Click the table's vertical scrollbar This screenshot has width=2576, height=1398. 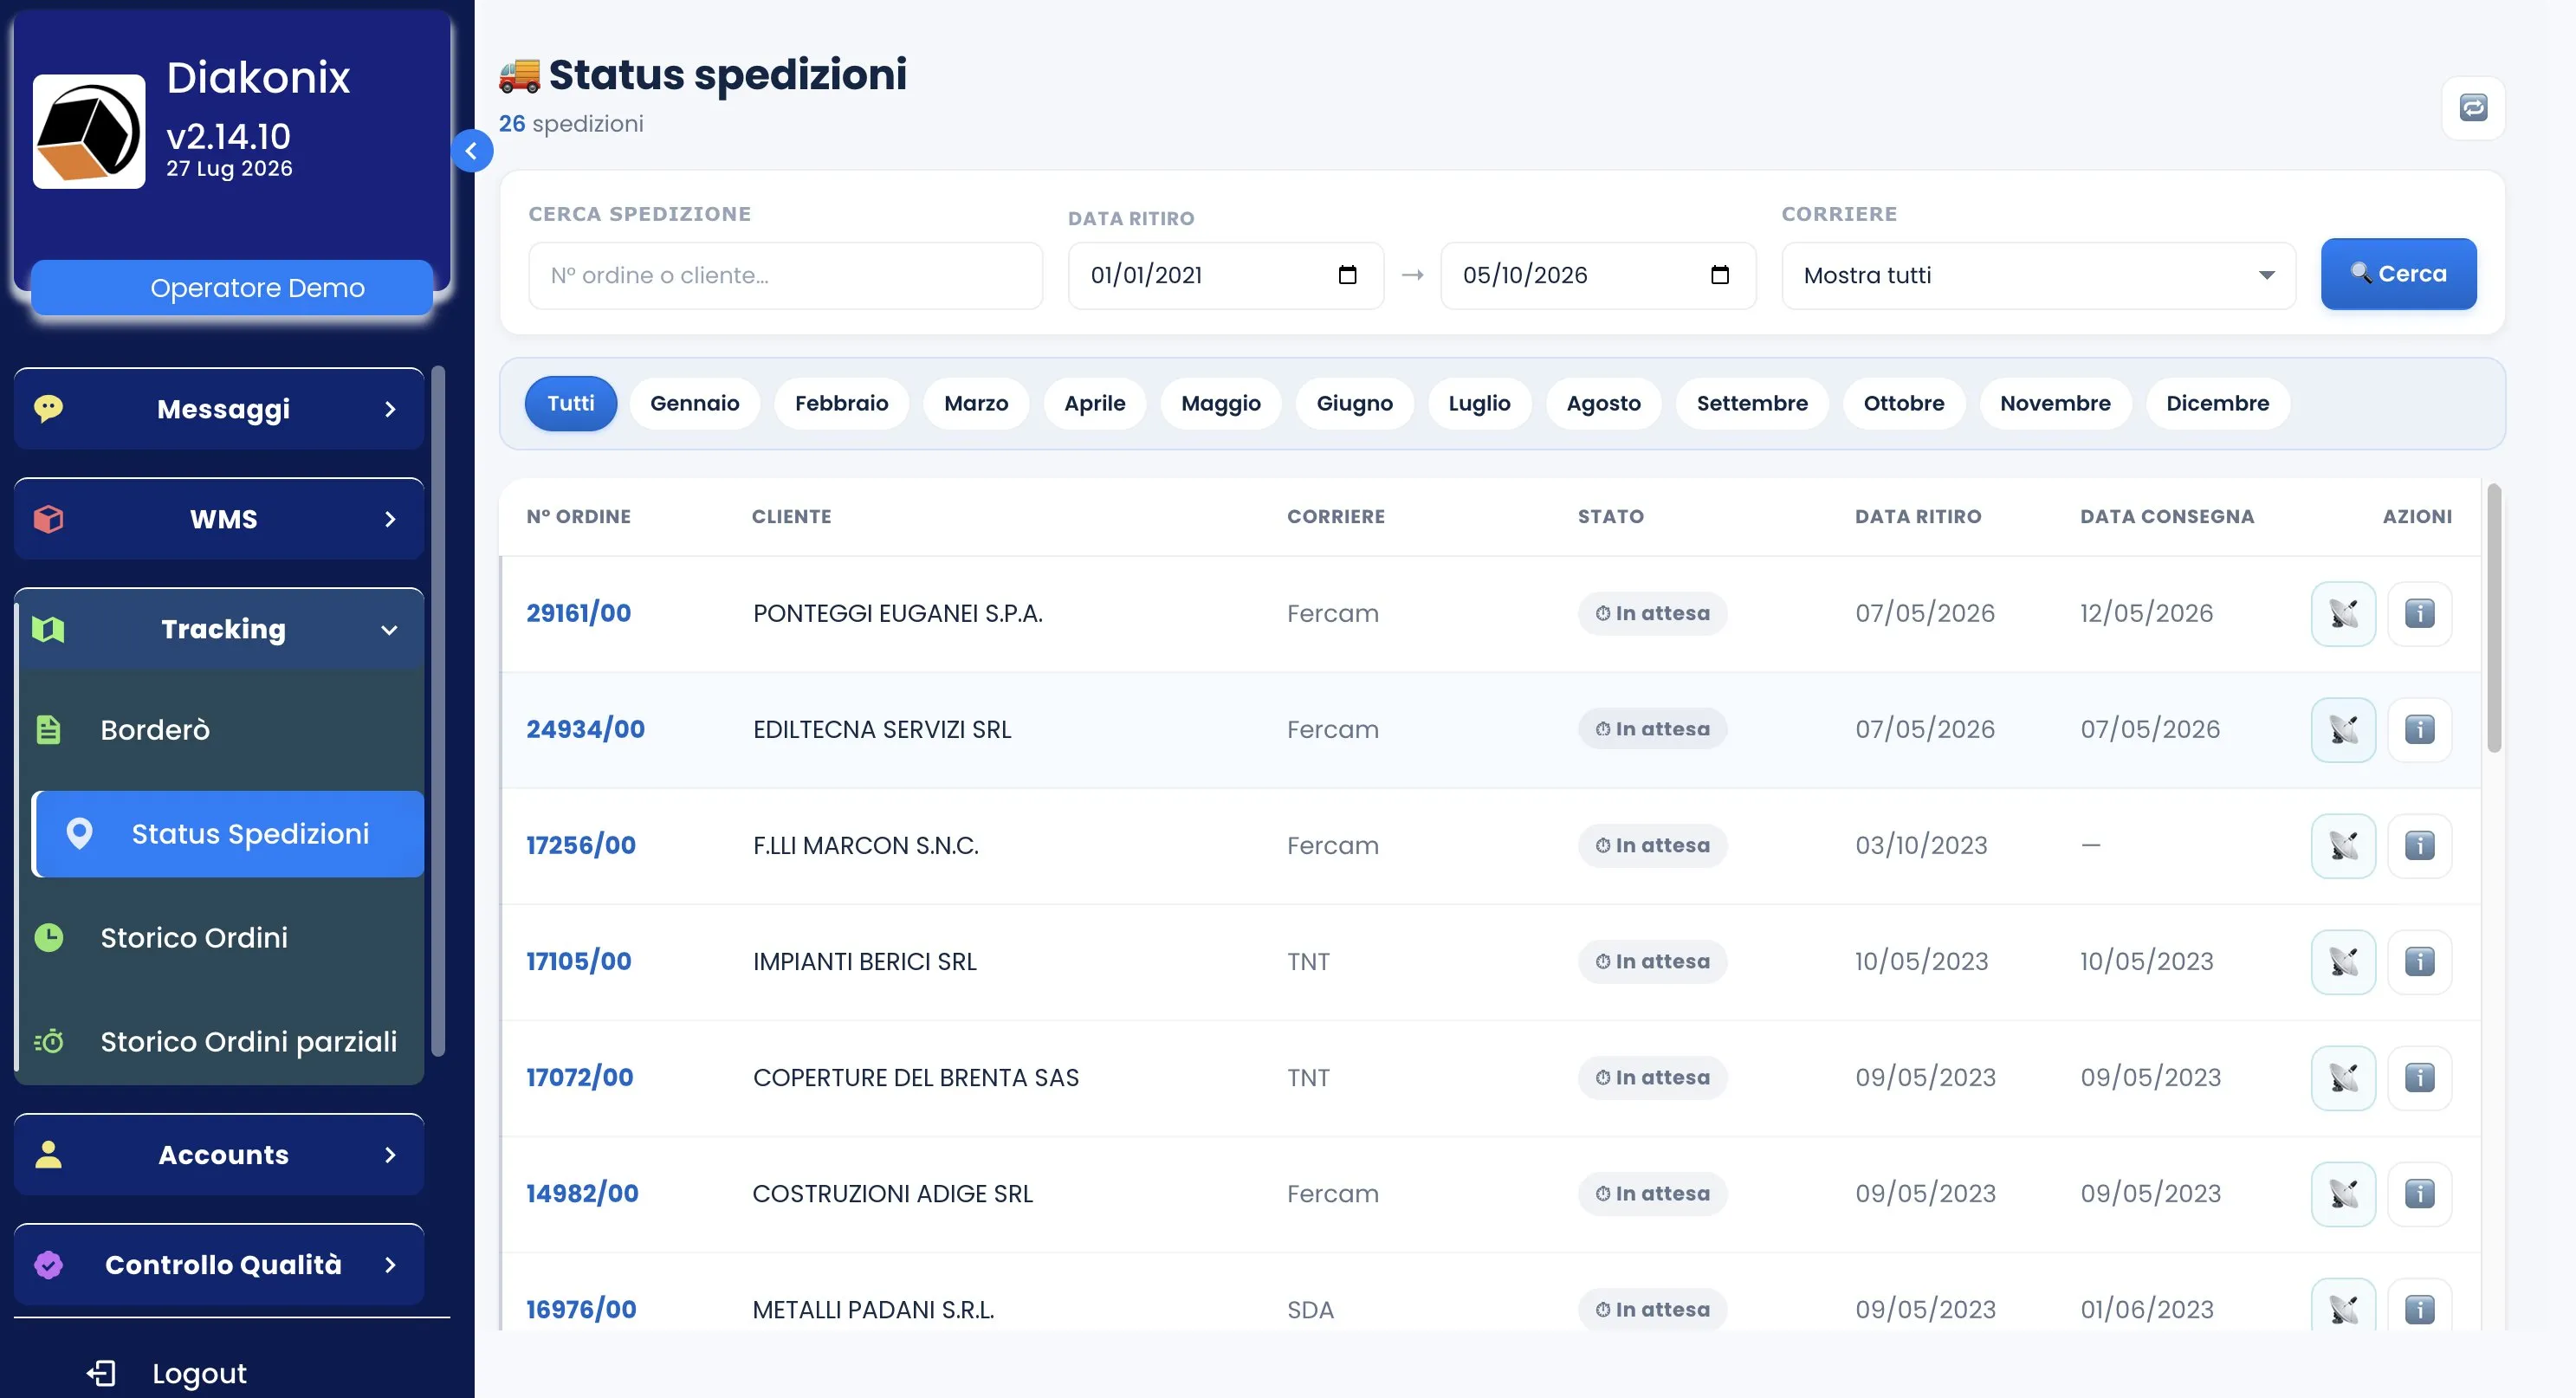tap(2494, 618)
